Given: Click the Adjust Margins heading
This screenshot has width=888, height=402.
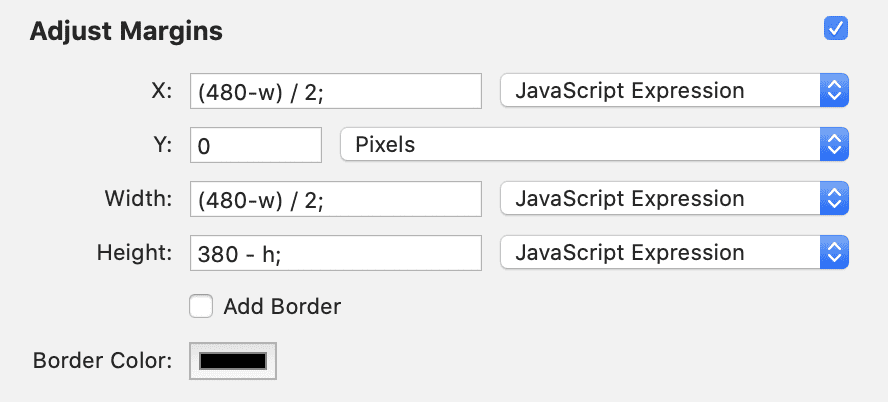Looking at the screenshot, I should pyautogui.click(x=126, y=31).
